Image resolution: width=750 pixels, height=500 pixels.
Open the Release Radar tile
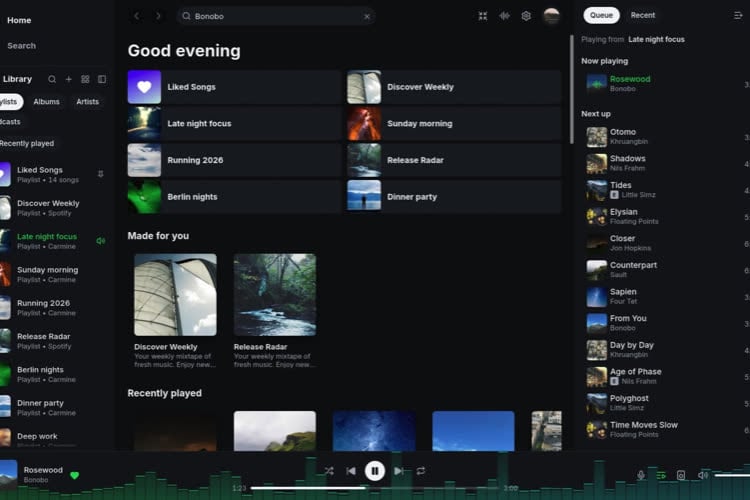click(454, 160)
